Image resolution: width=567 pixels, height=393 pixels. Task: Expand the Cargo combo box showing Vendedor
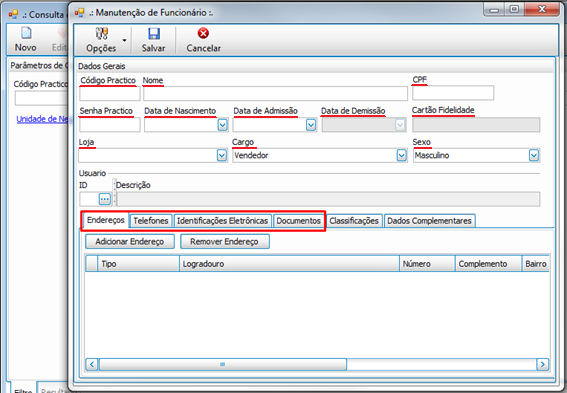(x=402, y=155)
